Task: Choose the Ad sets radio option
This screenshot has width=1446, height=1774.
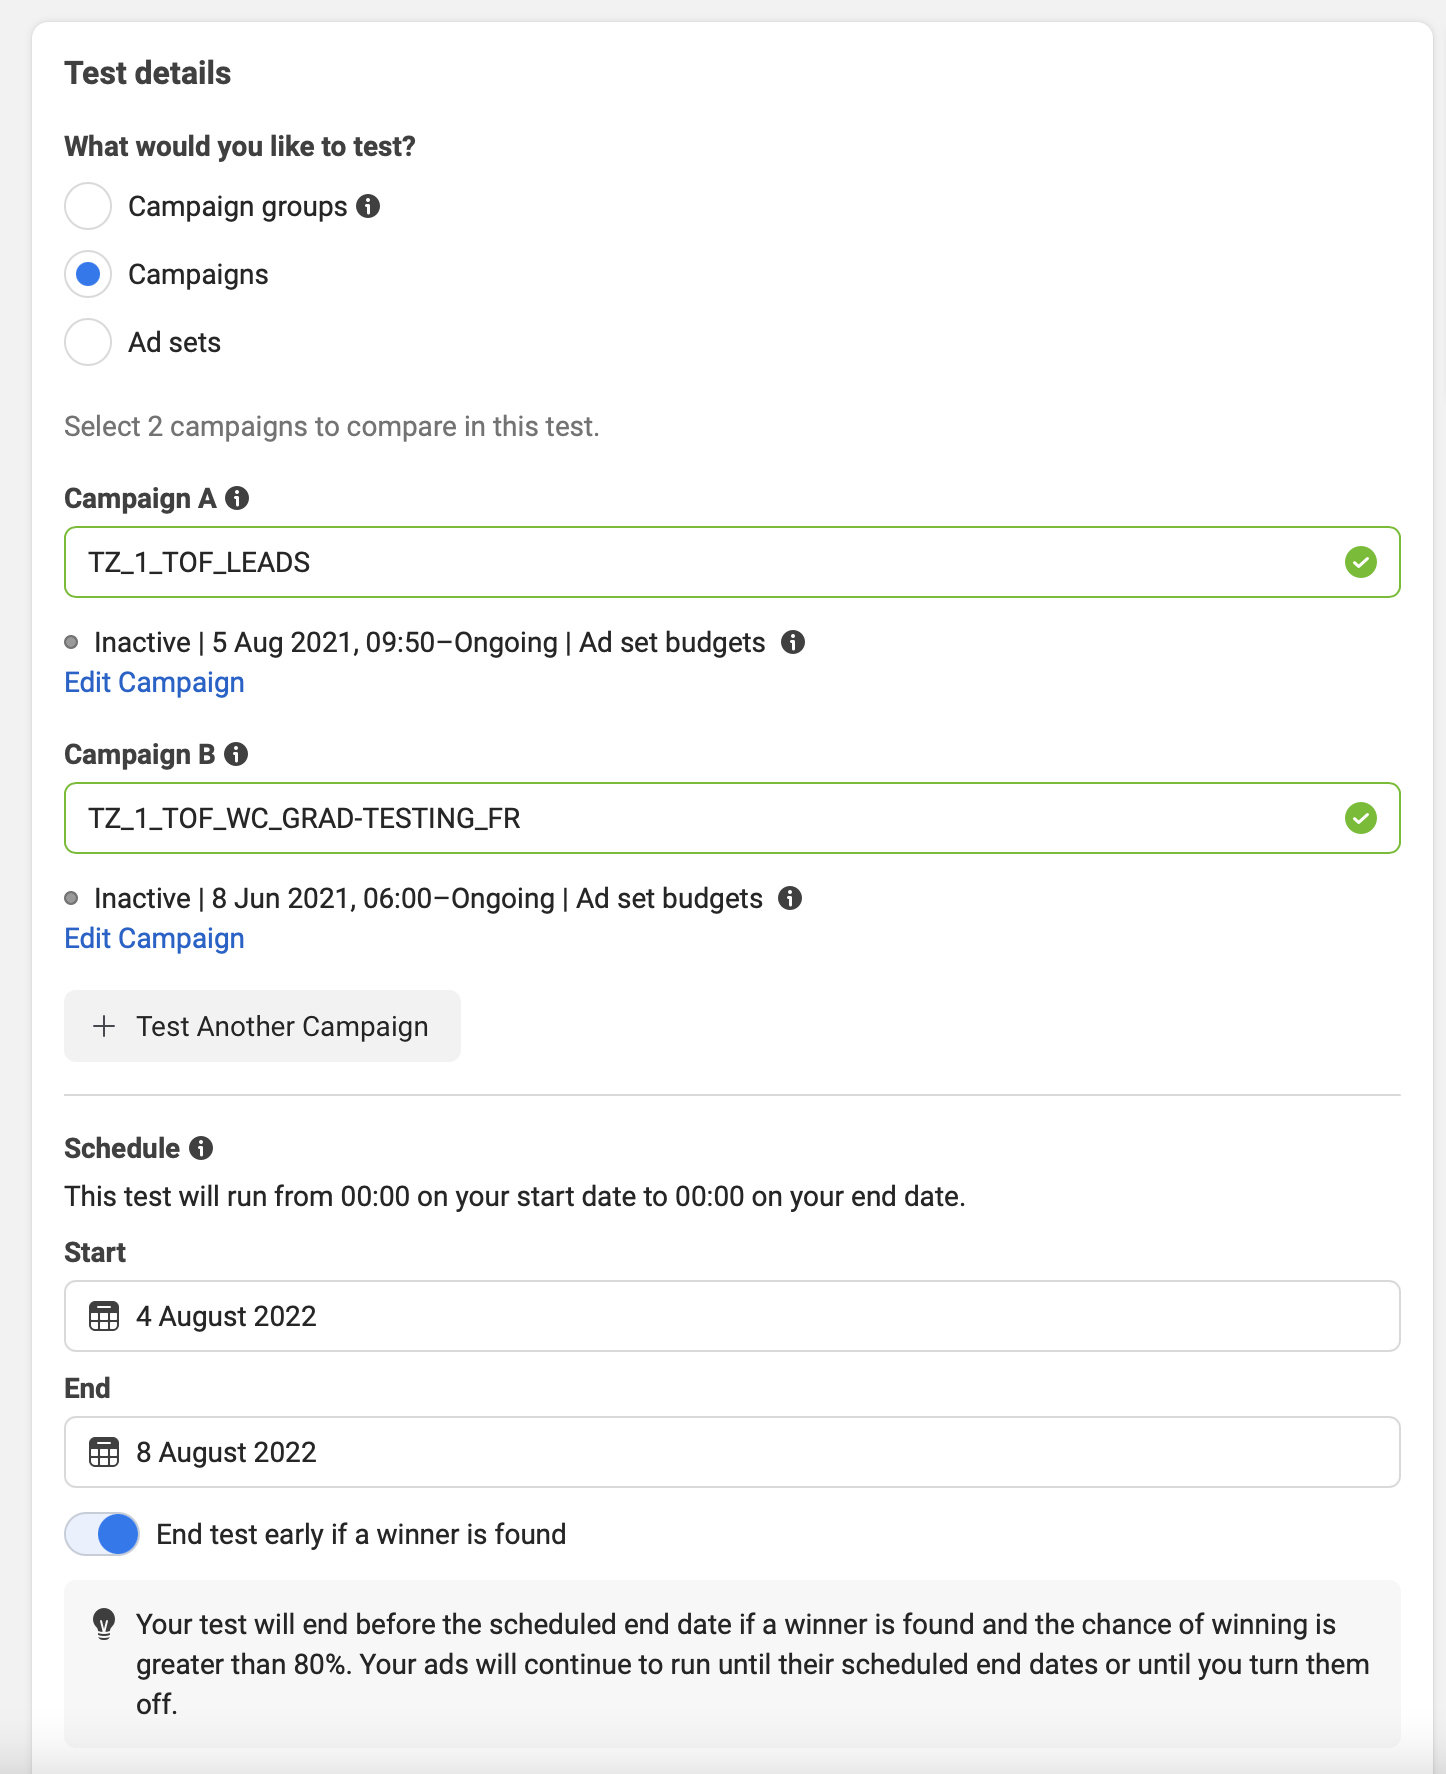Action: pos(88,342)
